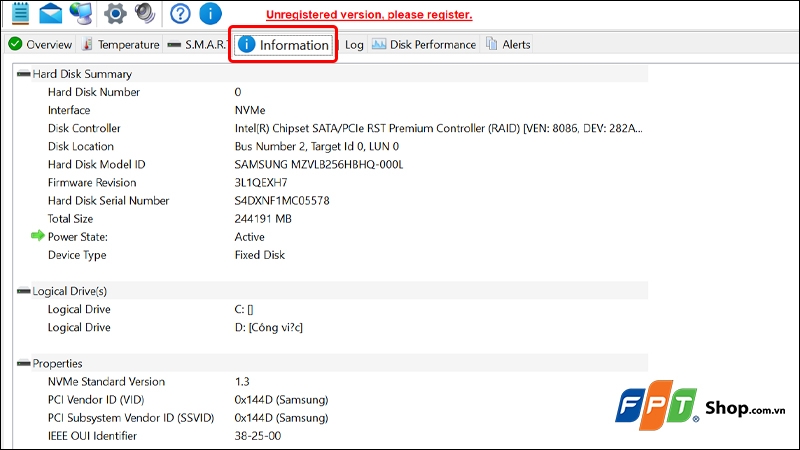Select the Device Type value Fixed Disk
Image resolution: width=800 pixels, height=450 pixels.
coord(260,255)
